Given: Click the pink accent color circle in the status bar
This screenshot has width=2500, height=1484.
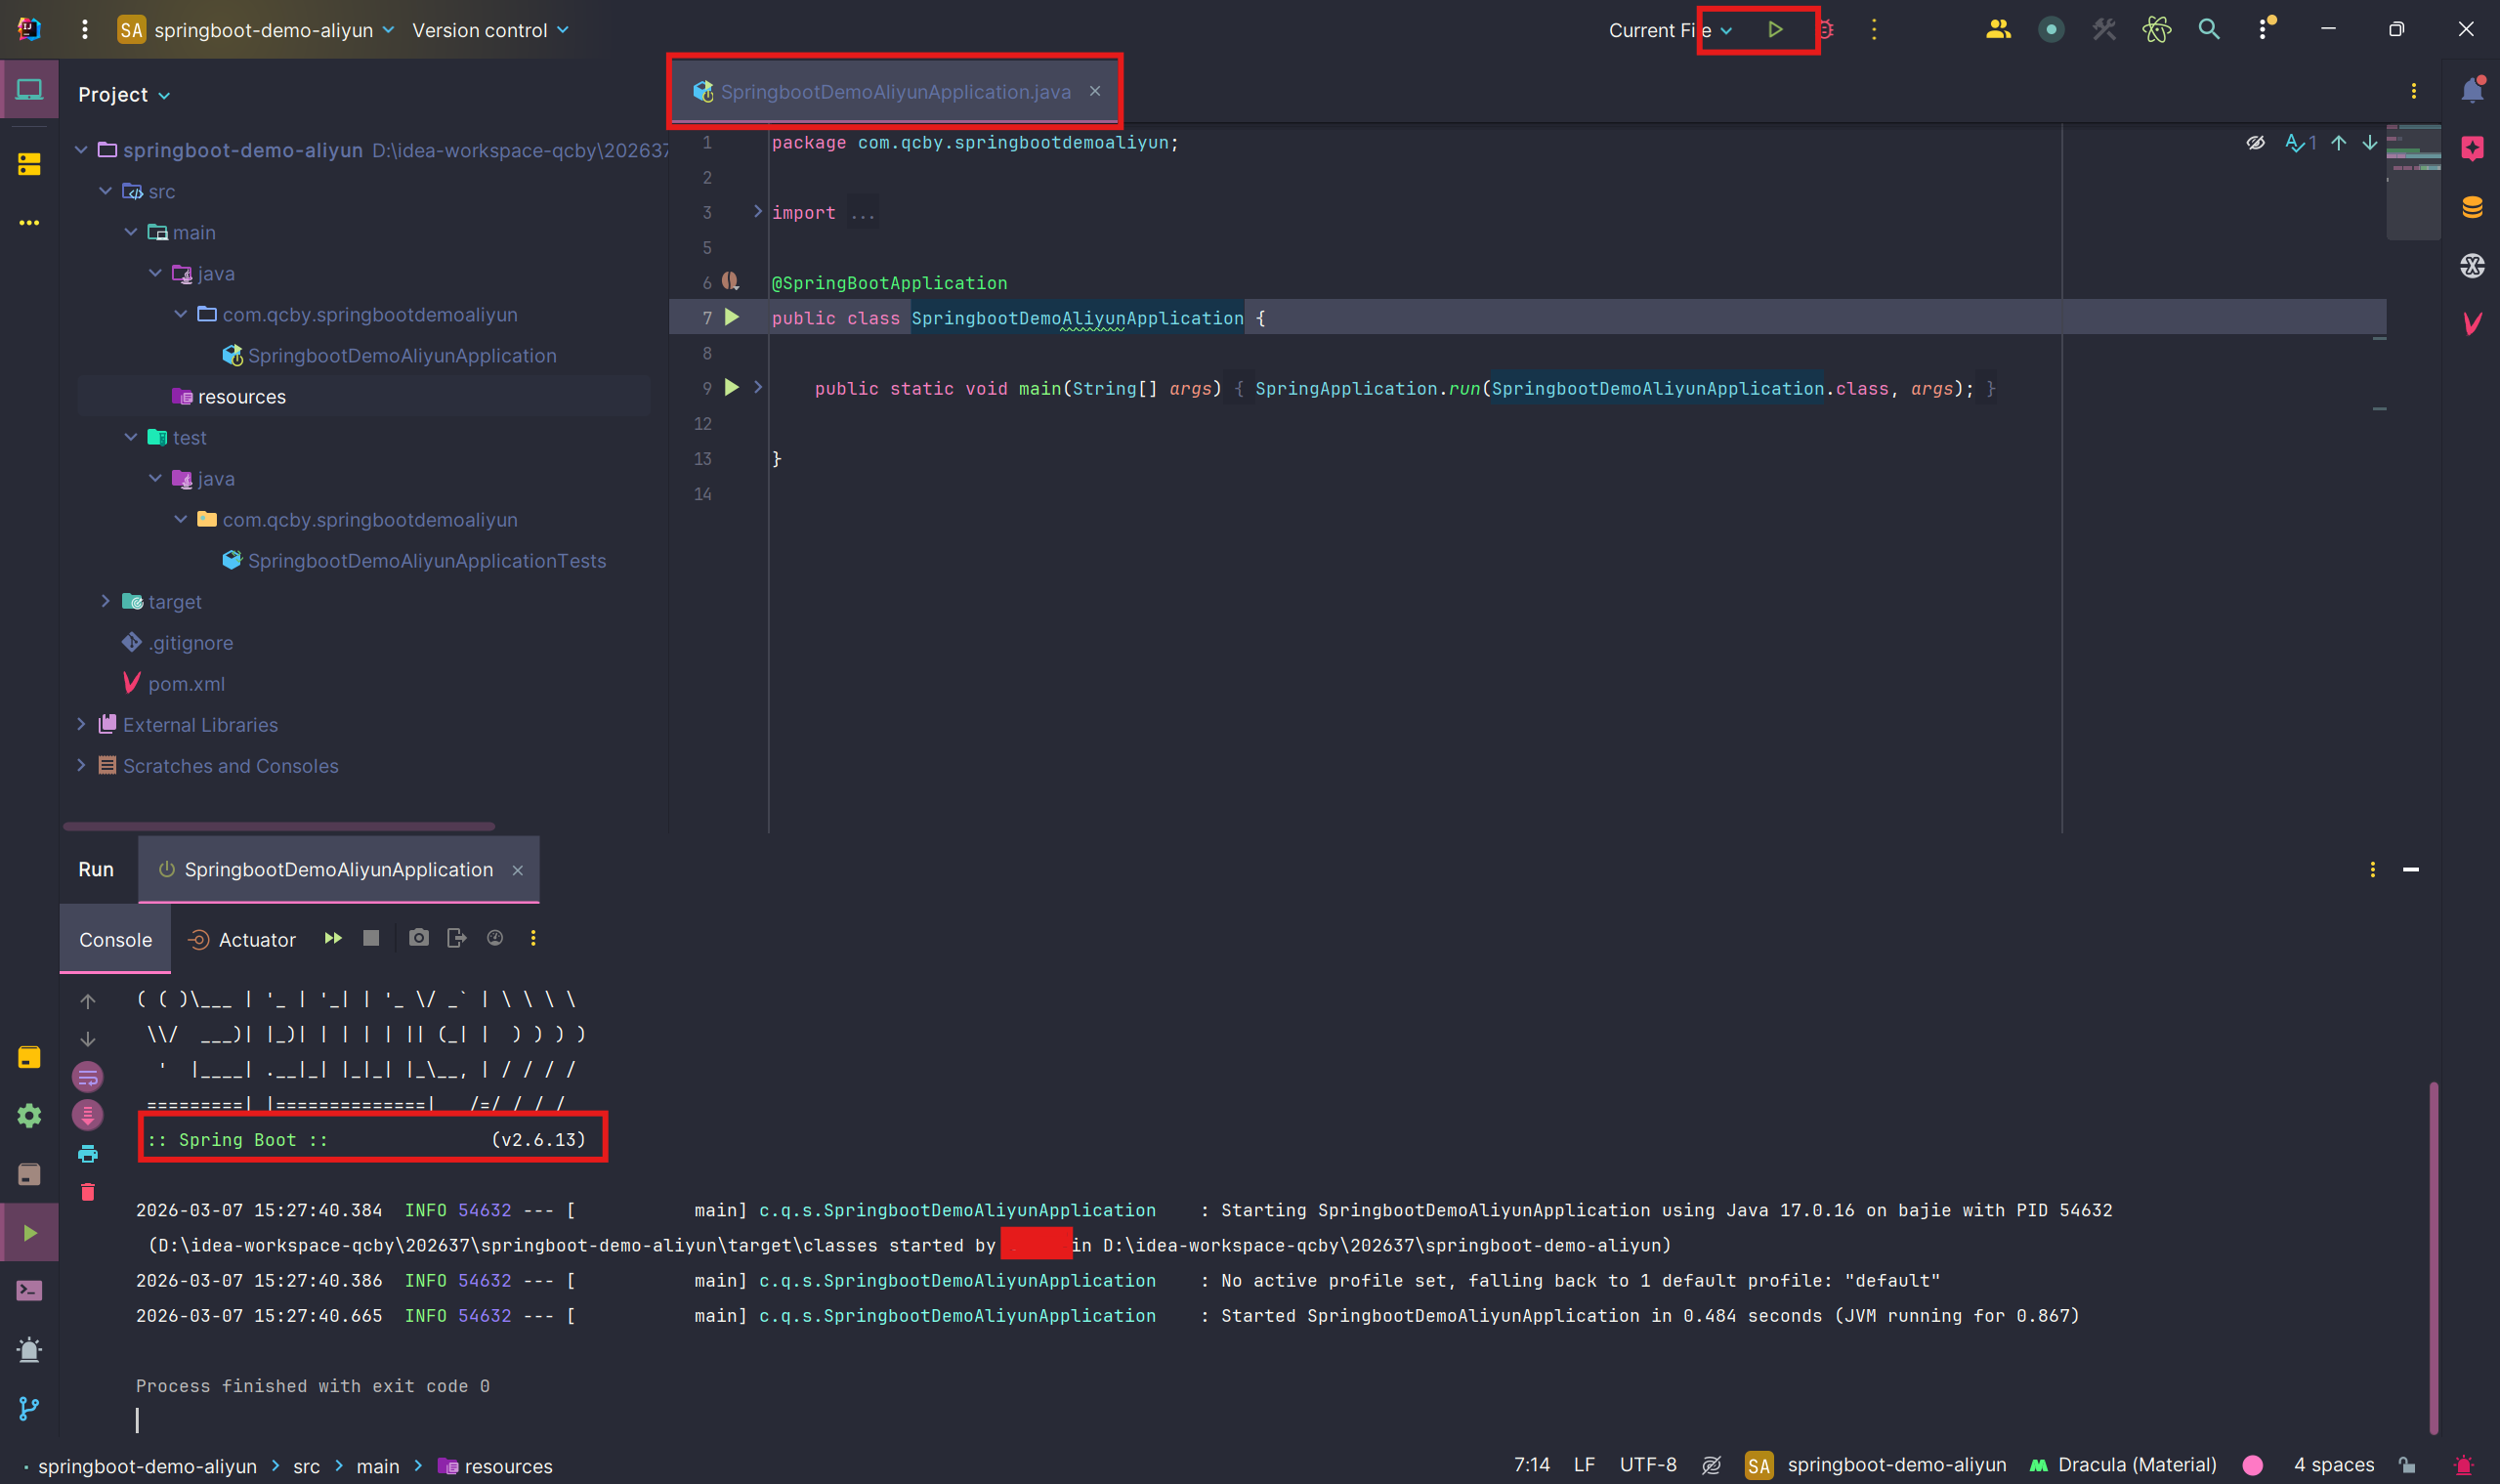Looking at the screenshot, I should (2253, 1465).
